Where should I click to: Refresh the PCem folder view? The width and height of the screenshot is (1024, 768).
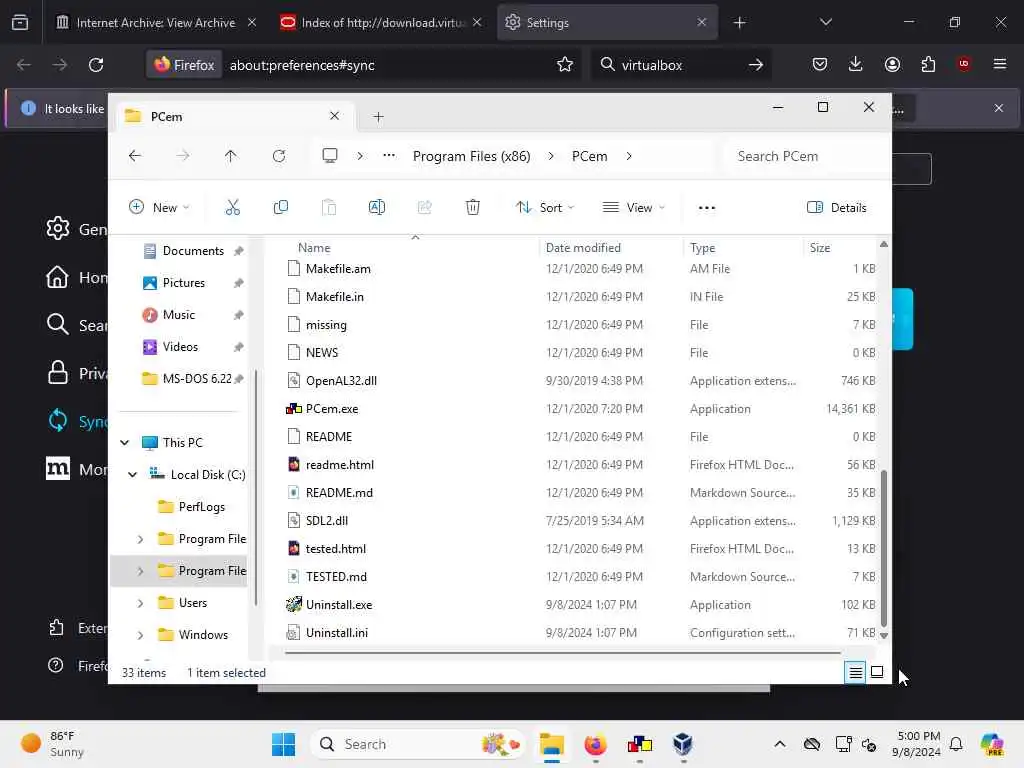coord(279,155)
